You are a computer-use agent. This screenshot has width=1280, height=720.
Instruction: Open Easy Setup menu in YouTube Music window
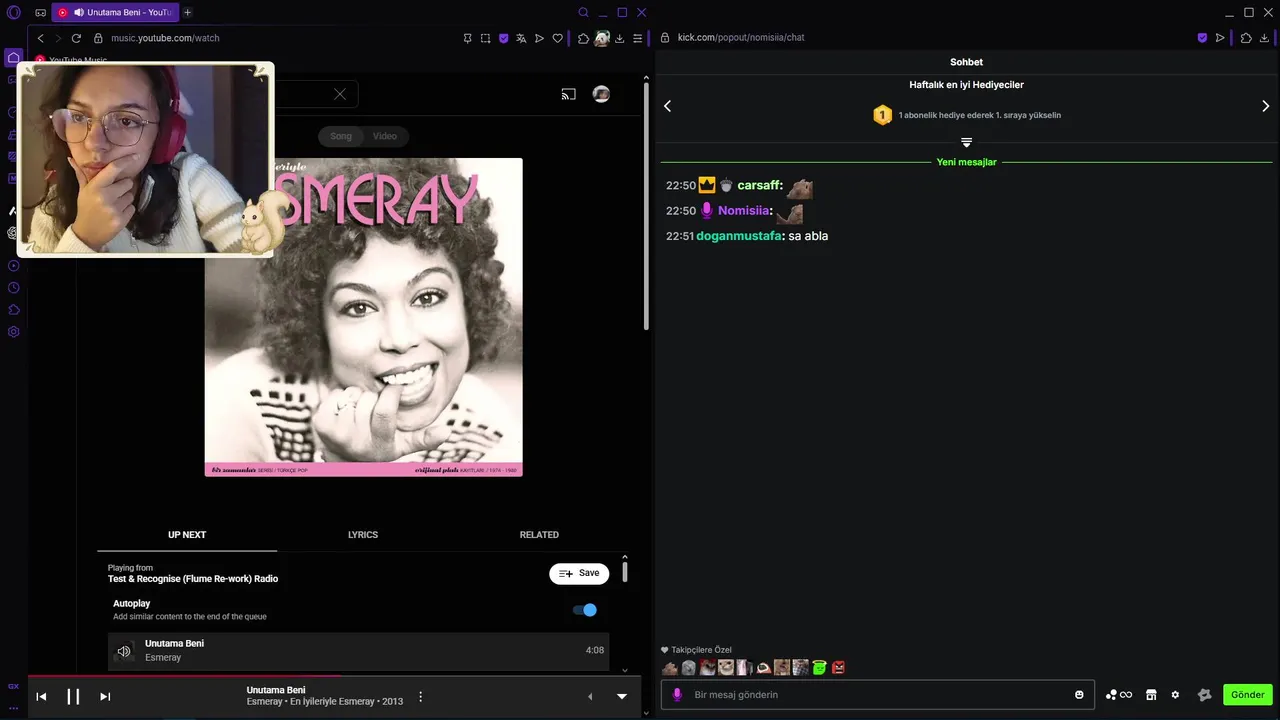tap(637, 38)
